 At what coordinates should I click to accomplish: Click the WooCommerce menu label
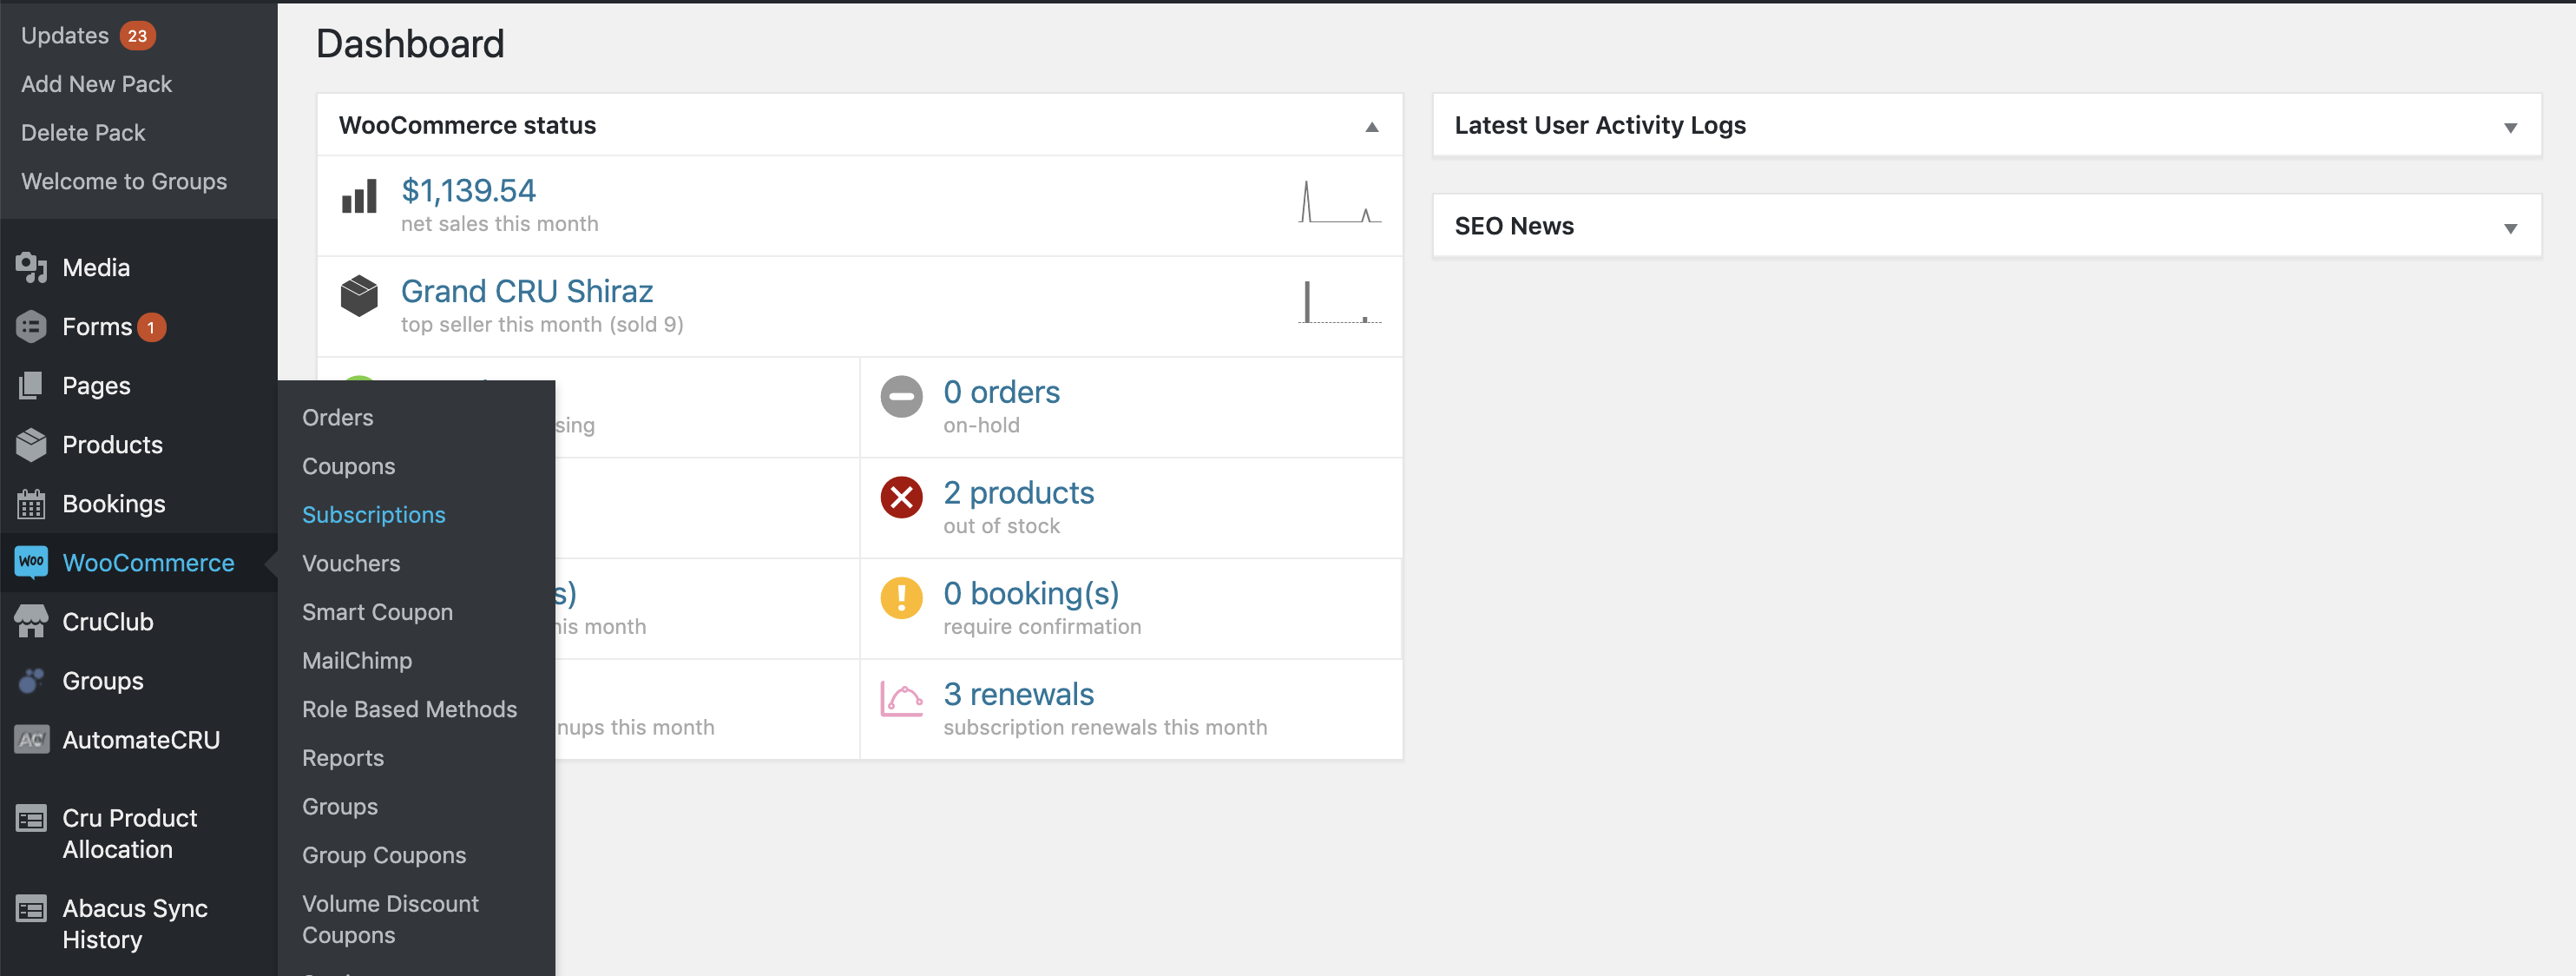coord(148,562)
